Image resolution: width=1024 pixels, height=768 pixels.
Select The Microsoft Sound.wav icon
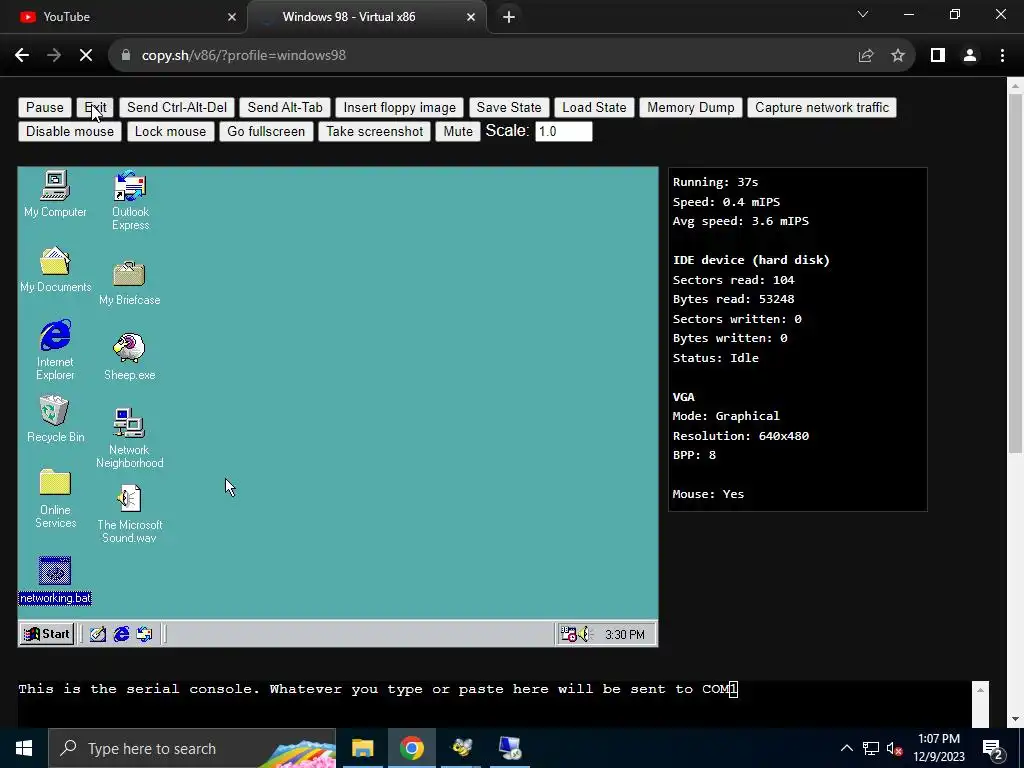click(129, 513)
